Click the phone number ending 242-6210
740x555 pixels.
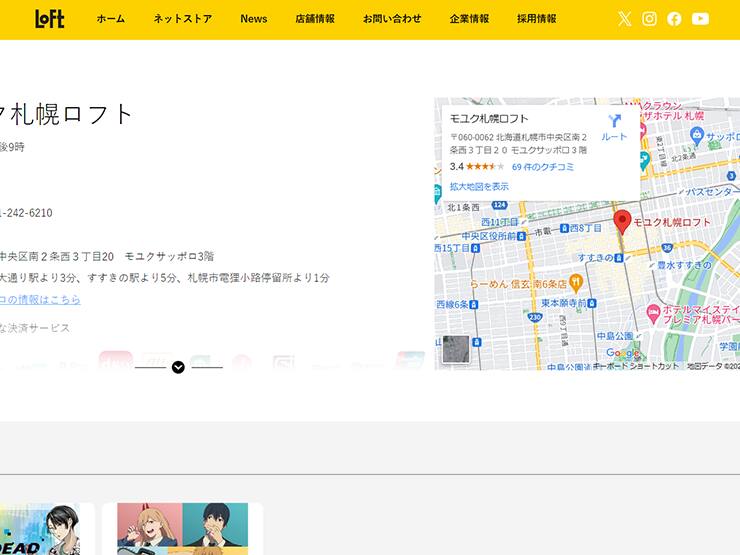coord(26,213)
